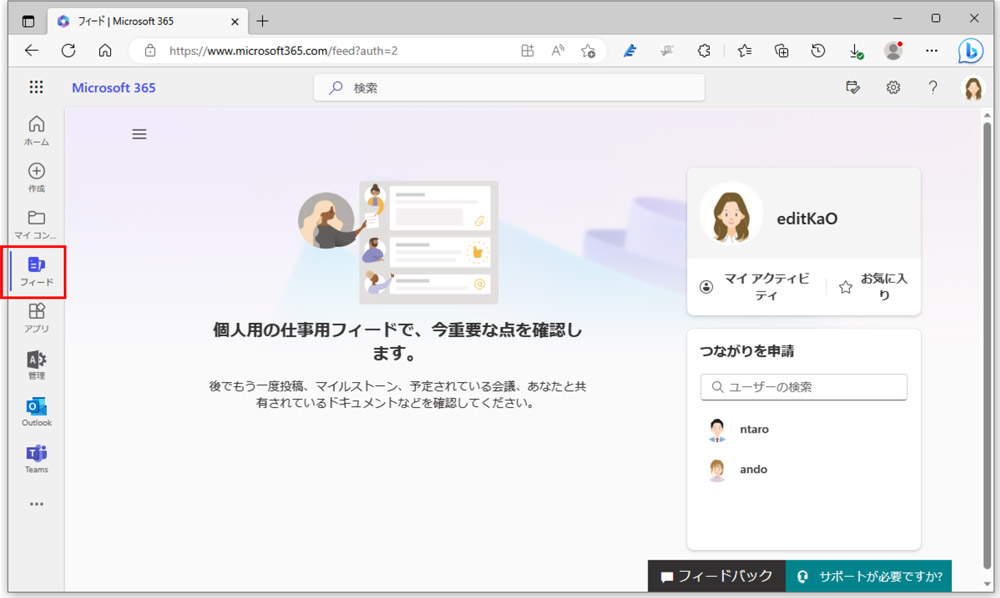The height and width of the screenshot is (598, 1000).
Task: Open the フィードバック button
Action: 716,576
